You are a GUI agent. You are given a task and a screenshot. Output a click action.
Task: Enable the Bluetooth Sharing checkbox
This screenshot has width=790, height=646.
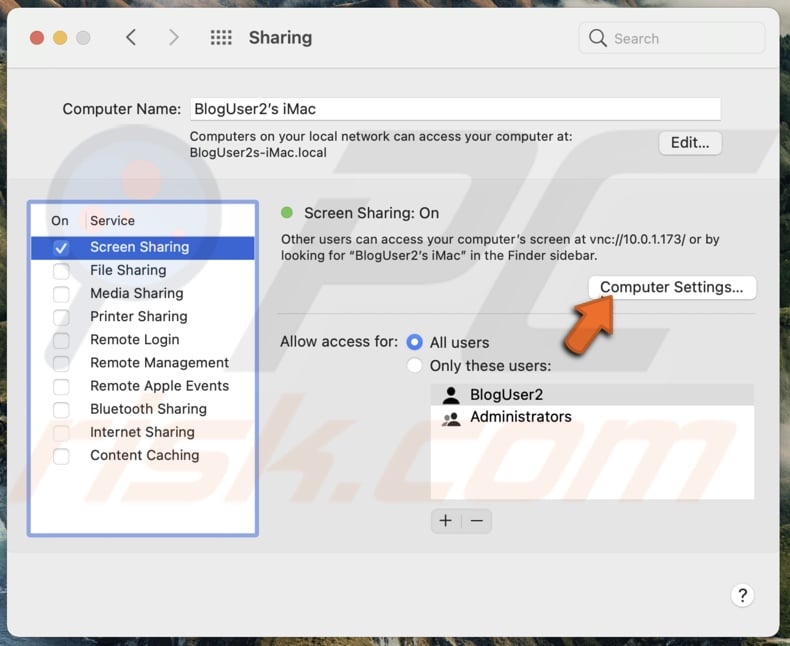pos(61,410)
